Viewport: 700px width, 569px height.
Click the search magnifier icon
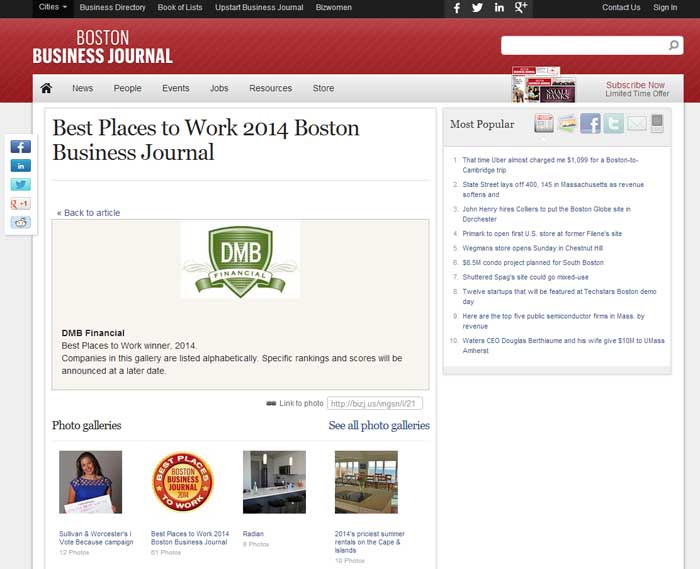(673, 45)
